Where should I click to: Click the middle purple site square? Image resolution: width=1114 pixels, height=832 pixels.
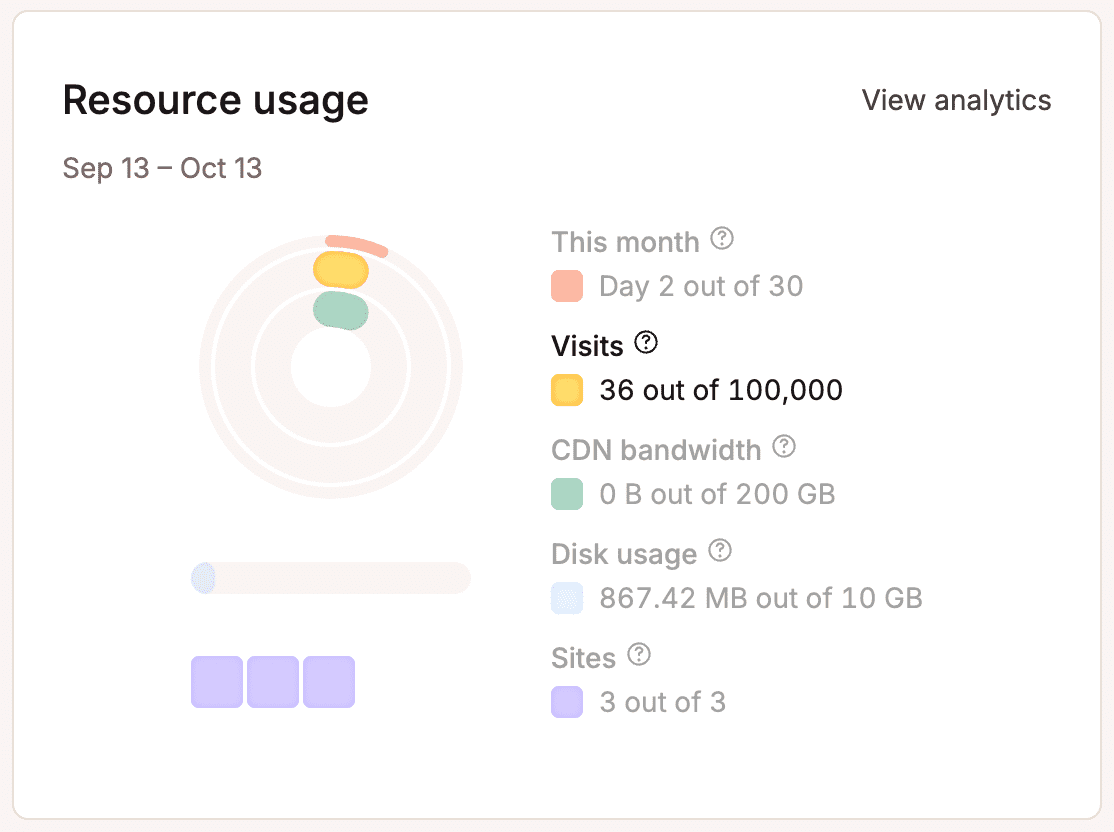pyautogui.click(x=273, y=682)
